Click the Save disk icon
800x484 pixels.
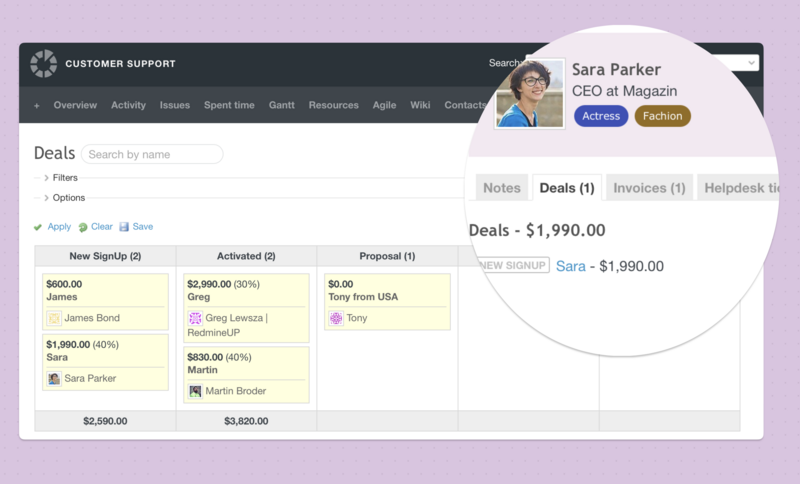click(124, 227)
